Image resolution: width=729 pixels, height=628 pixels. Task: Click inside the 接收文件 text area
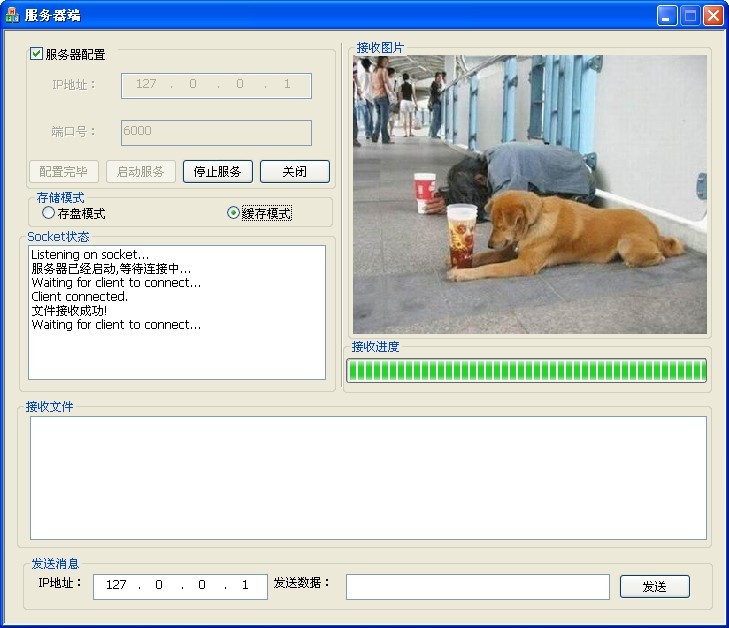(x=368, y=478)
